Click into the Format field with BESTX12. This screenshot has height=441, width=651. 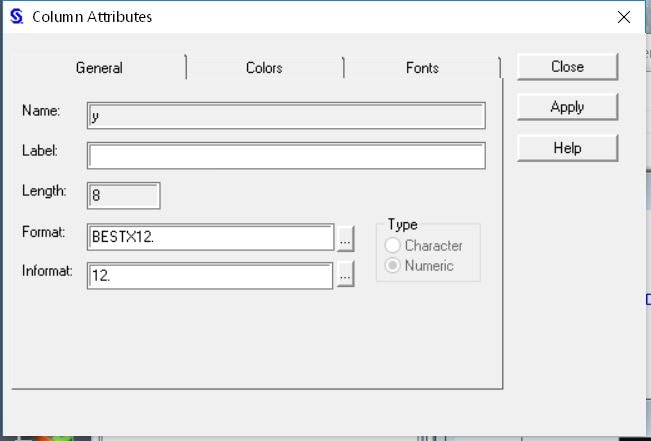click(210, 237)
